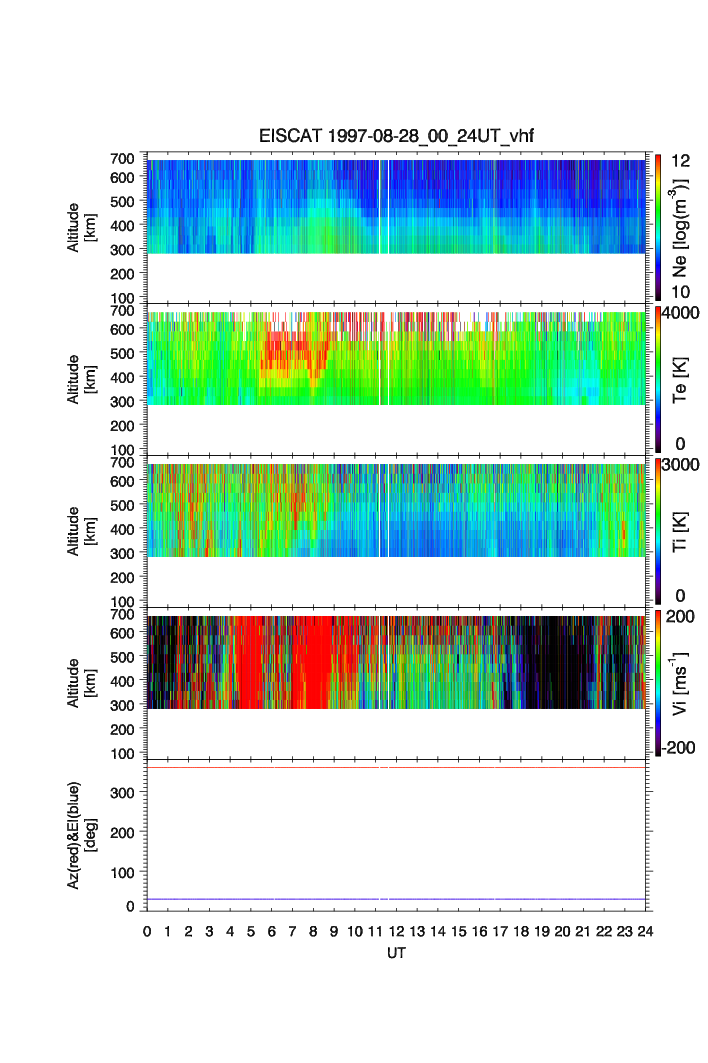Click the 12 tick on the UT axis
Viewport: 708px width, 1063px height.
point(397,931)
